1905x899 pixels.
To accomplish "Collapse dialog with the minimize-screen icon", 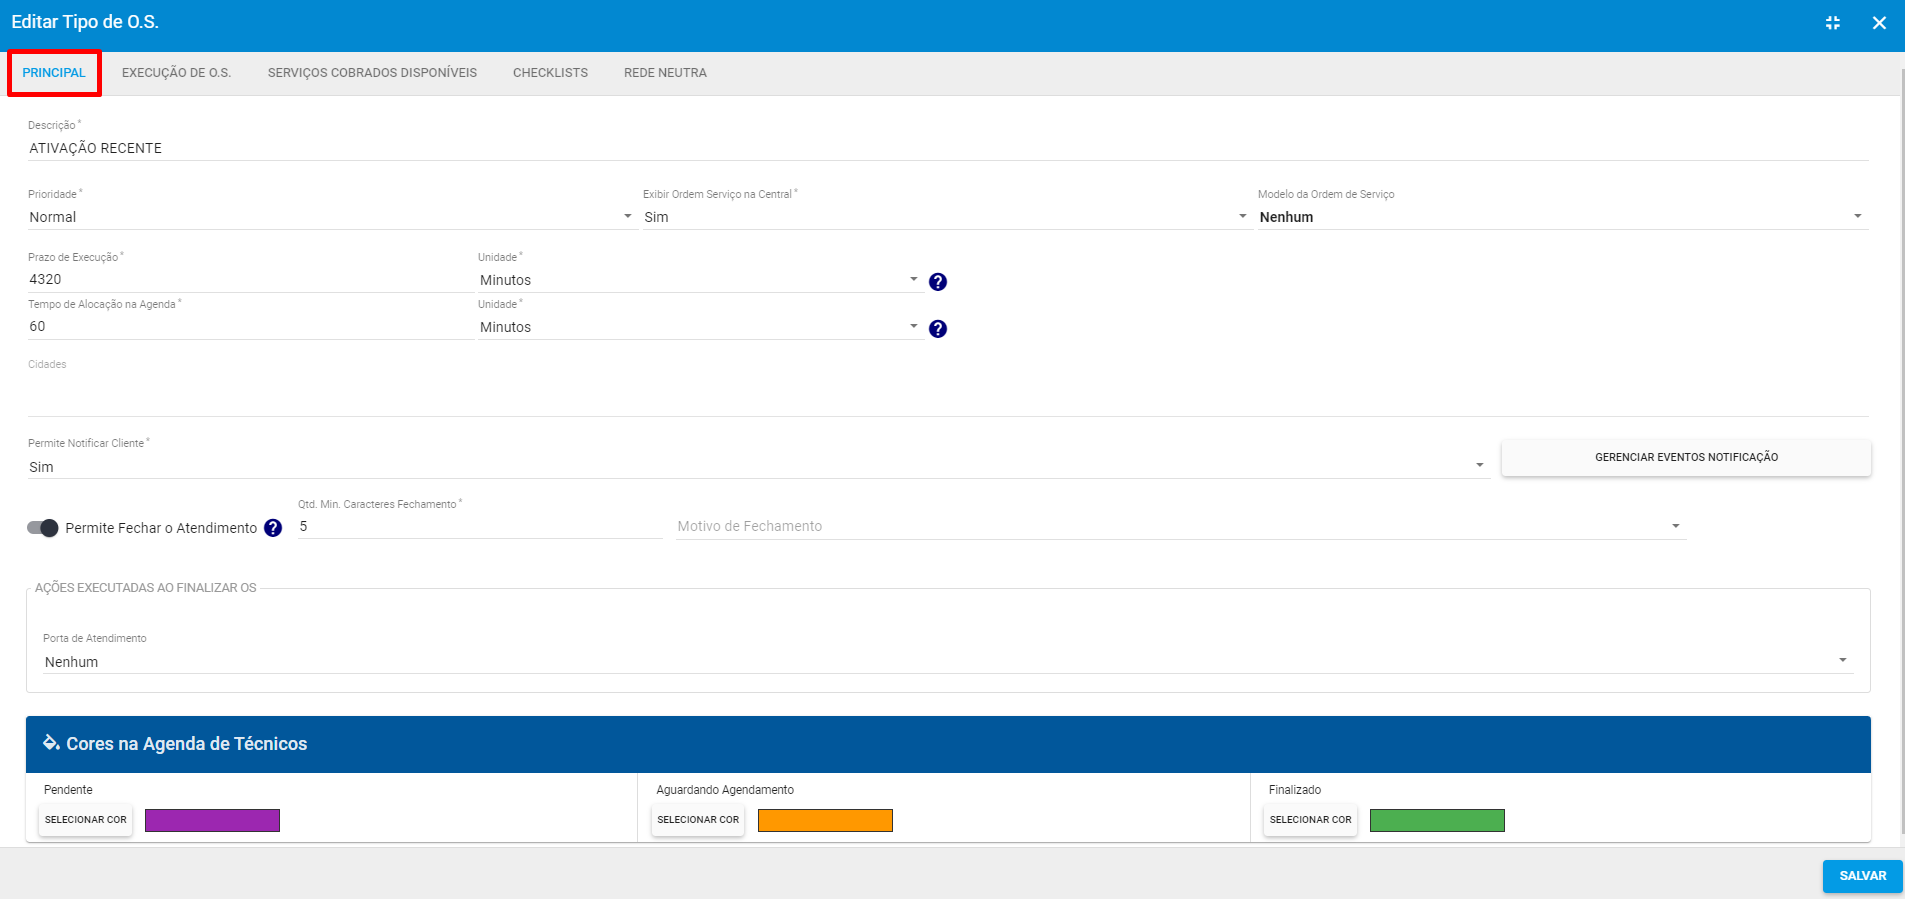I will (x=1833, y=22).
